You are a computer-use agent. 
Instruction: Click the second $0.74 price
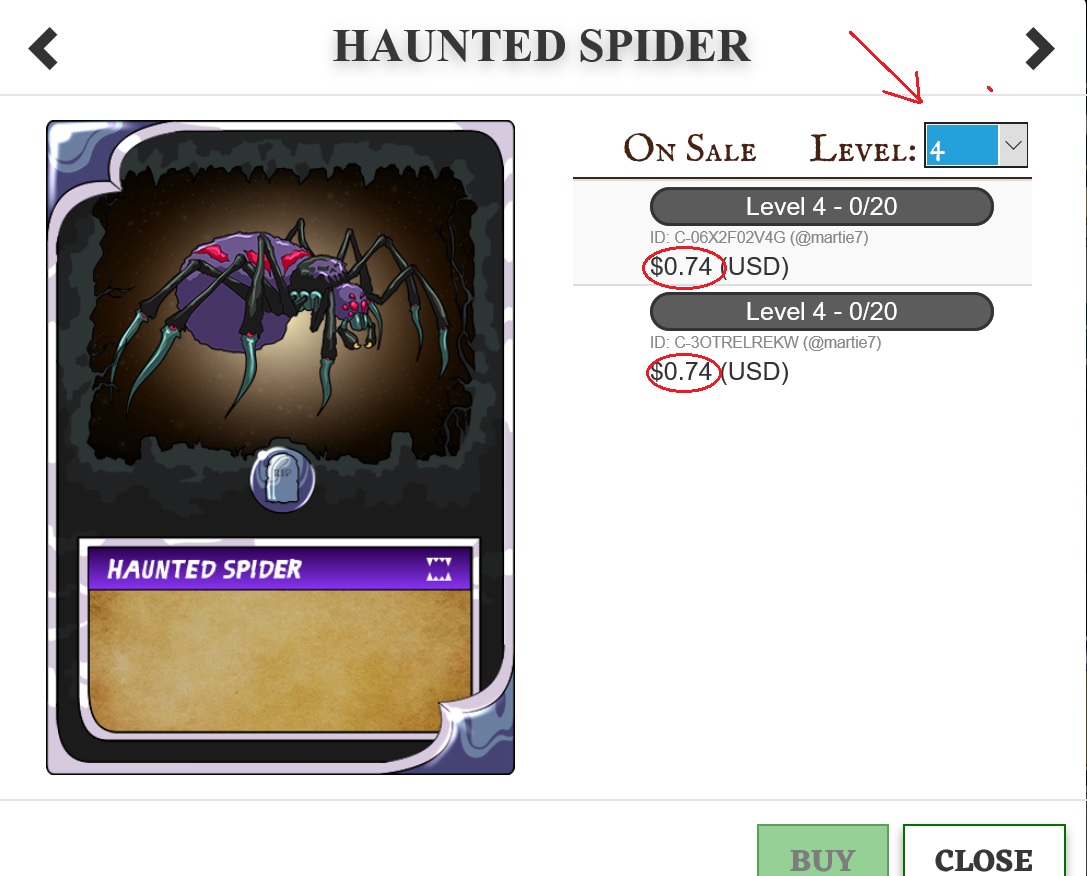click(681, 371)
